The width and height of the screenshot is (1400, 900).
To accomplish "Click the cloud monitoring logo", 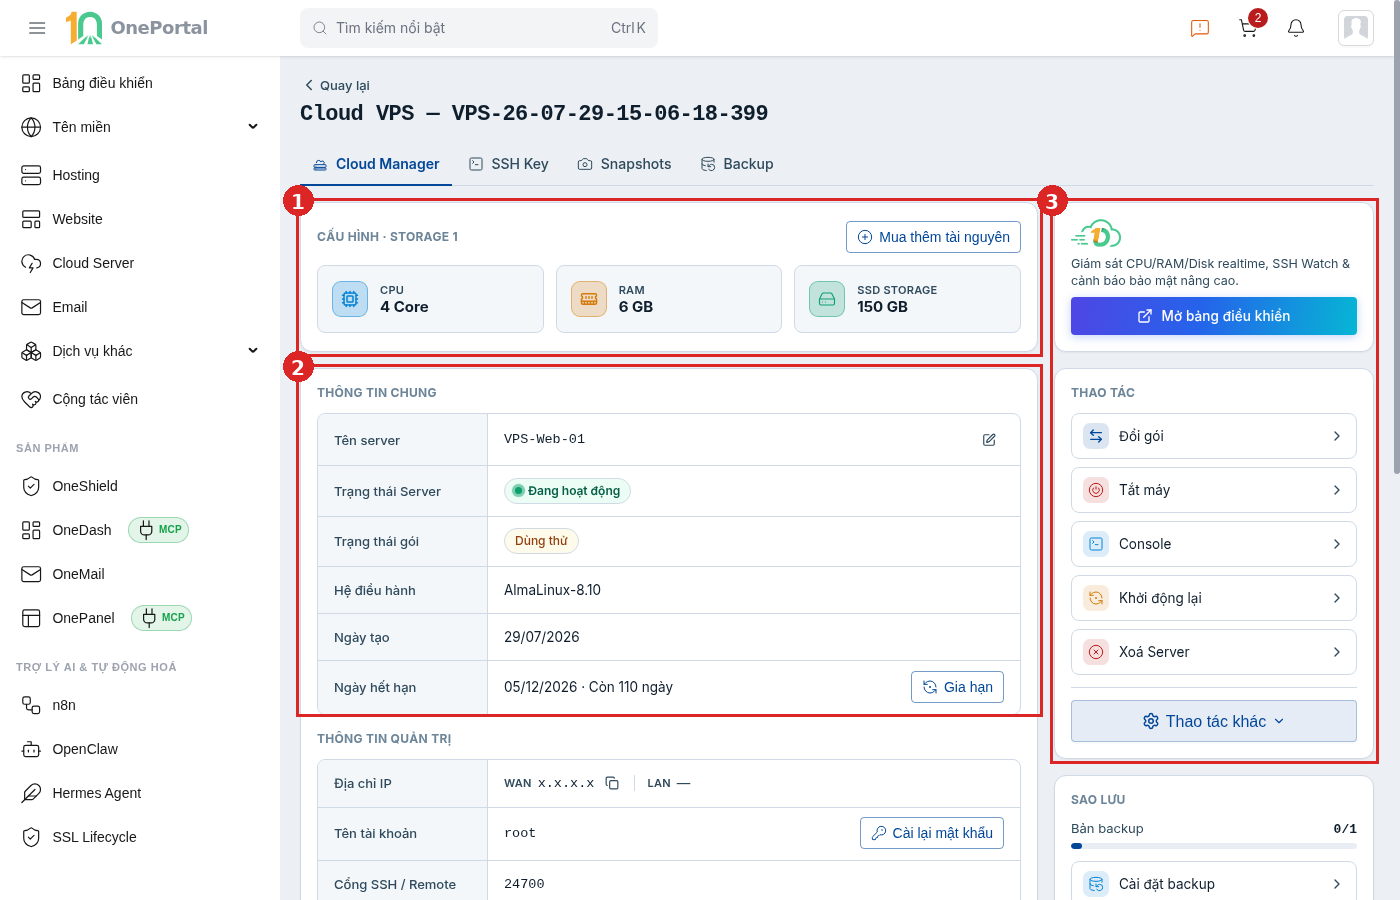I will coord(1096,235).
